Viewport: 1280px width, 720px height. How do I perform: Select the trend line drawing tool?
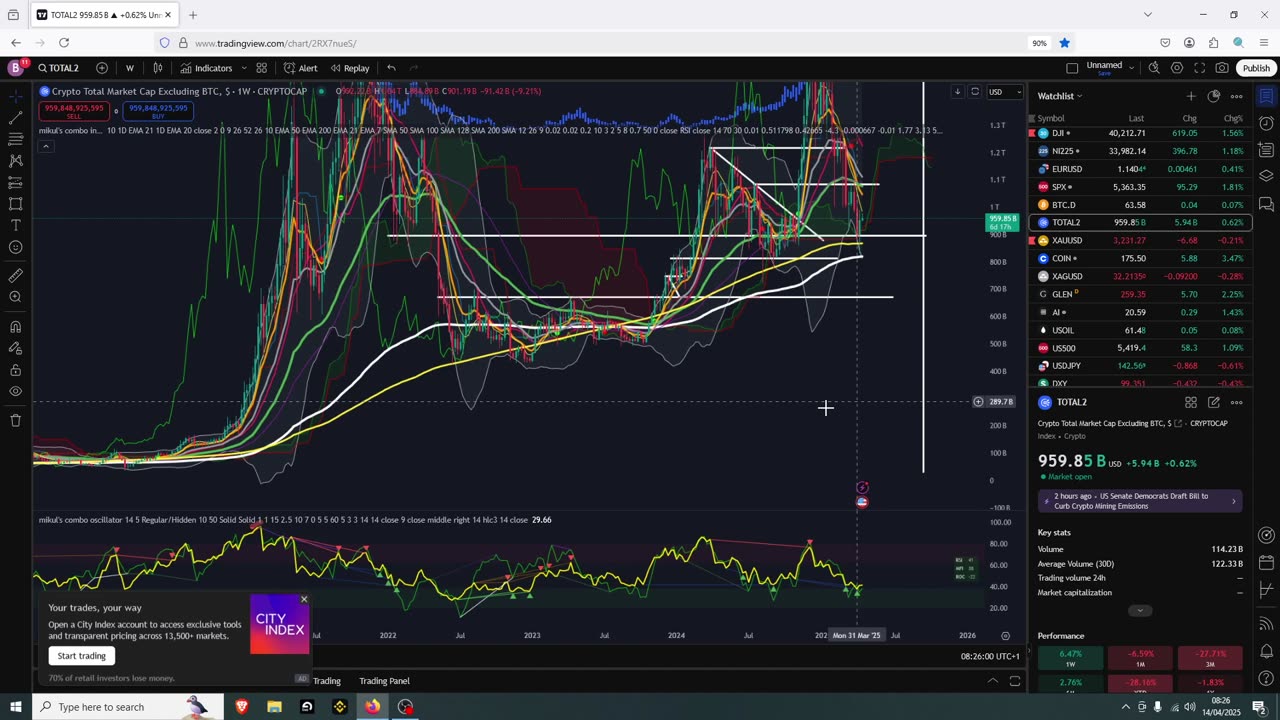15,118
